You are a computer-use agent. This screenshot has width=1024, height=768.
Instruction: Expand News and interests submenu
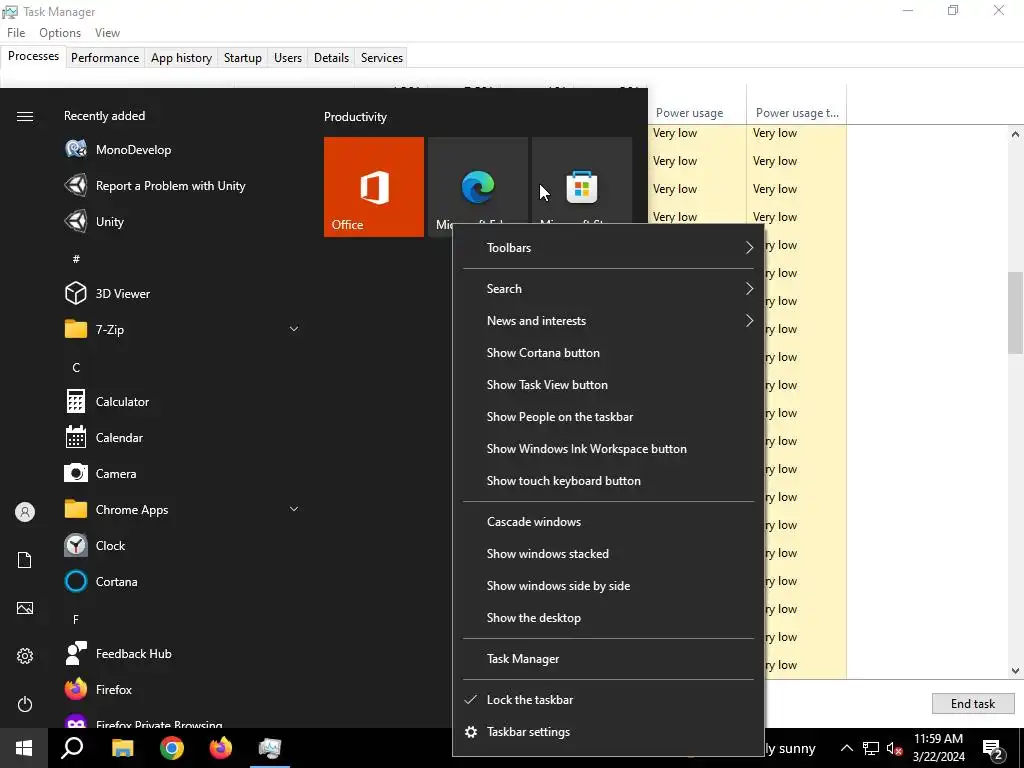(x=608, y=321)
